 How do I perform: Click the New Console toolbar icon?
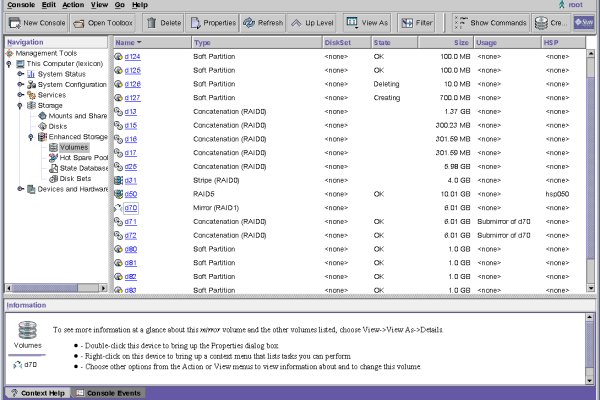15,21
